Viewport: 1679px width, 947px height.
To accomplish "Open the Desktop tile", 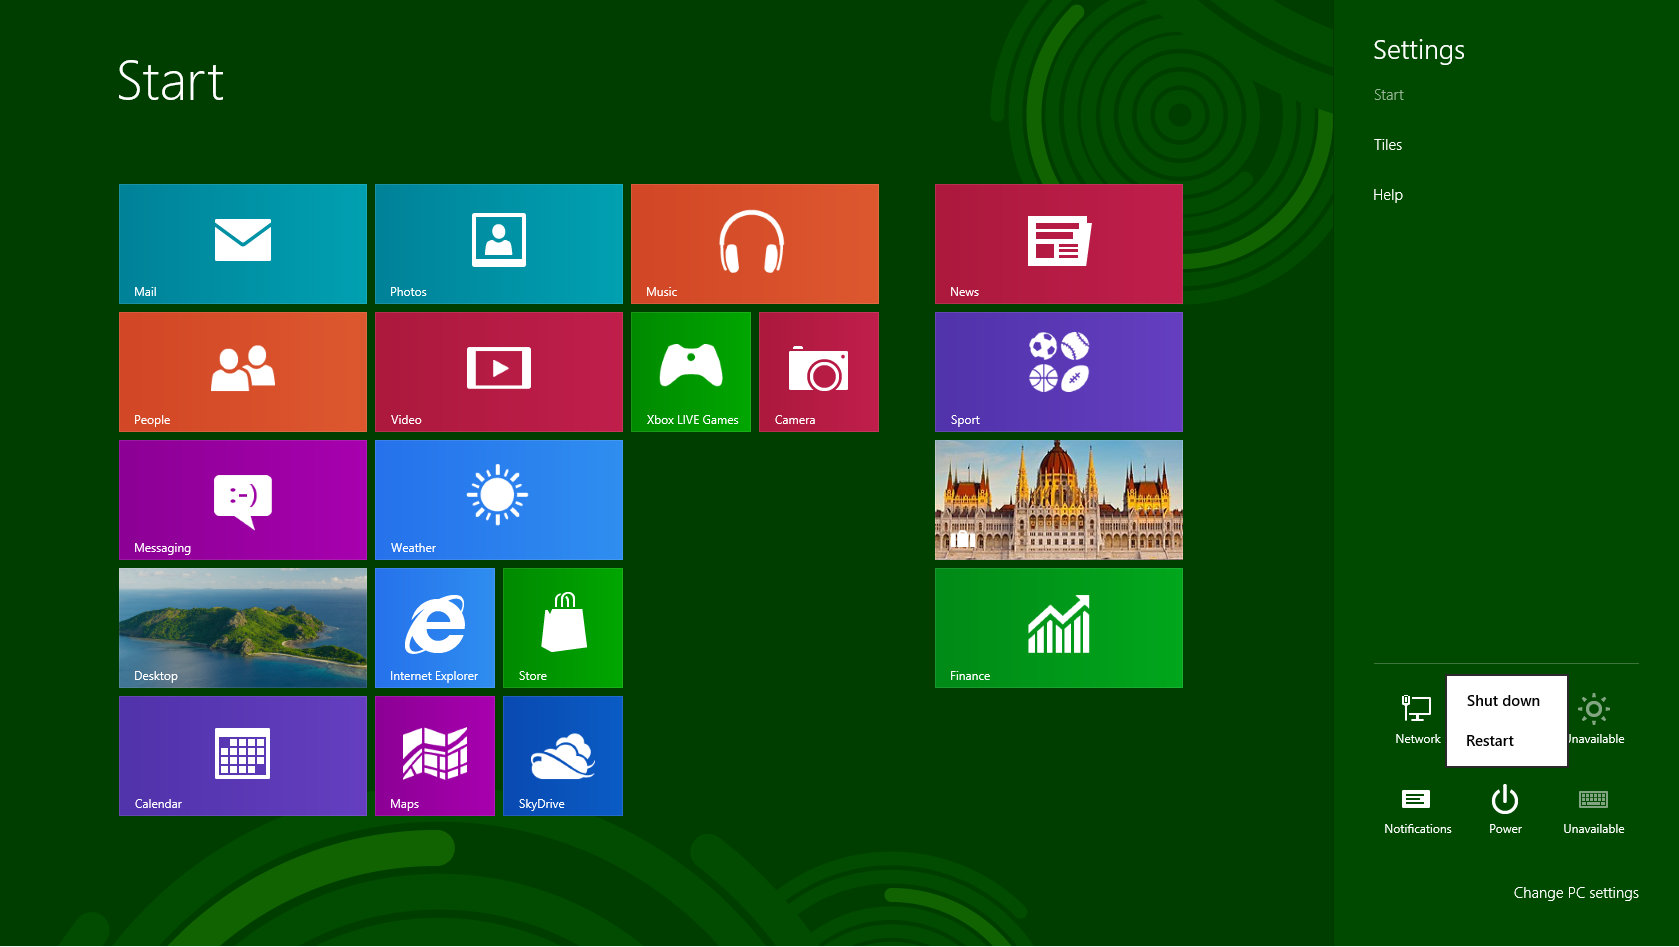I will click(243, 628).
